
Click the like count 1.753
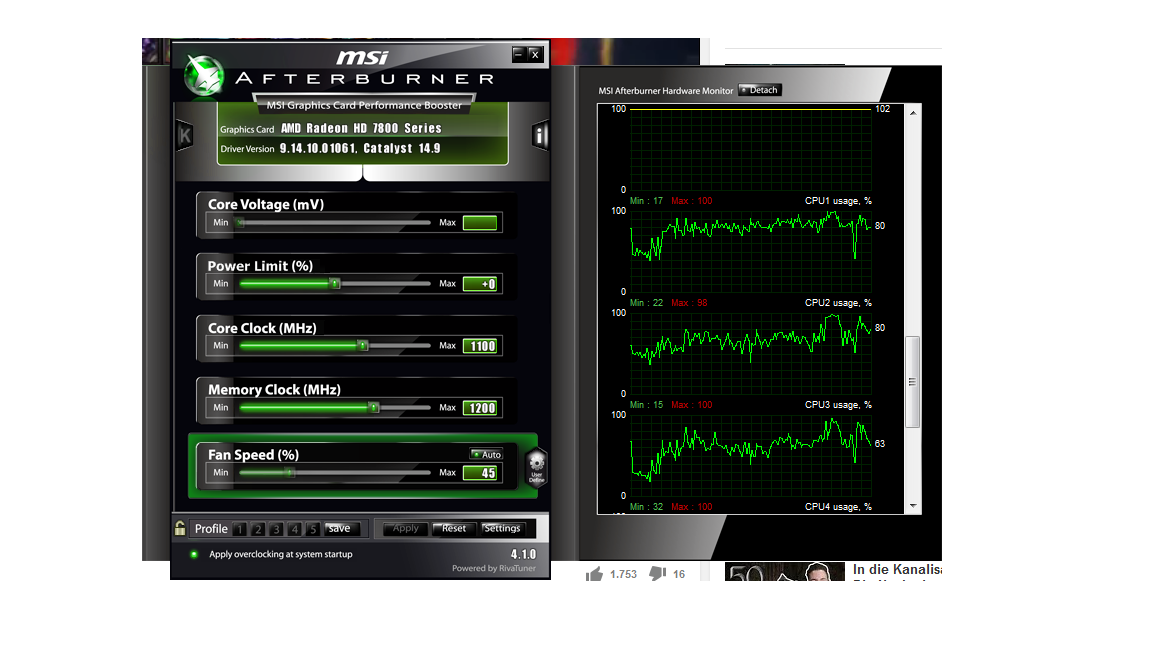pos(623,574)
